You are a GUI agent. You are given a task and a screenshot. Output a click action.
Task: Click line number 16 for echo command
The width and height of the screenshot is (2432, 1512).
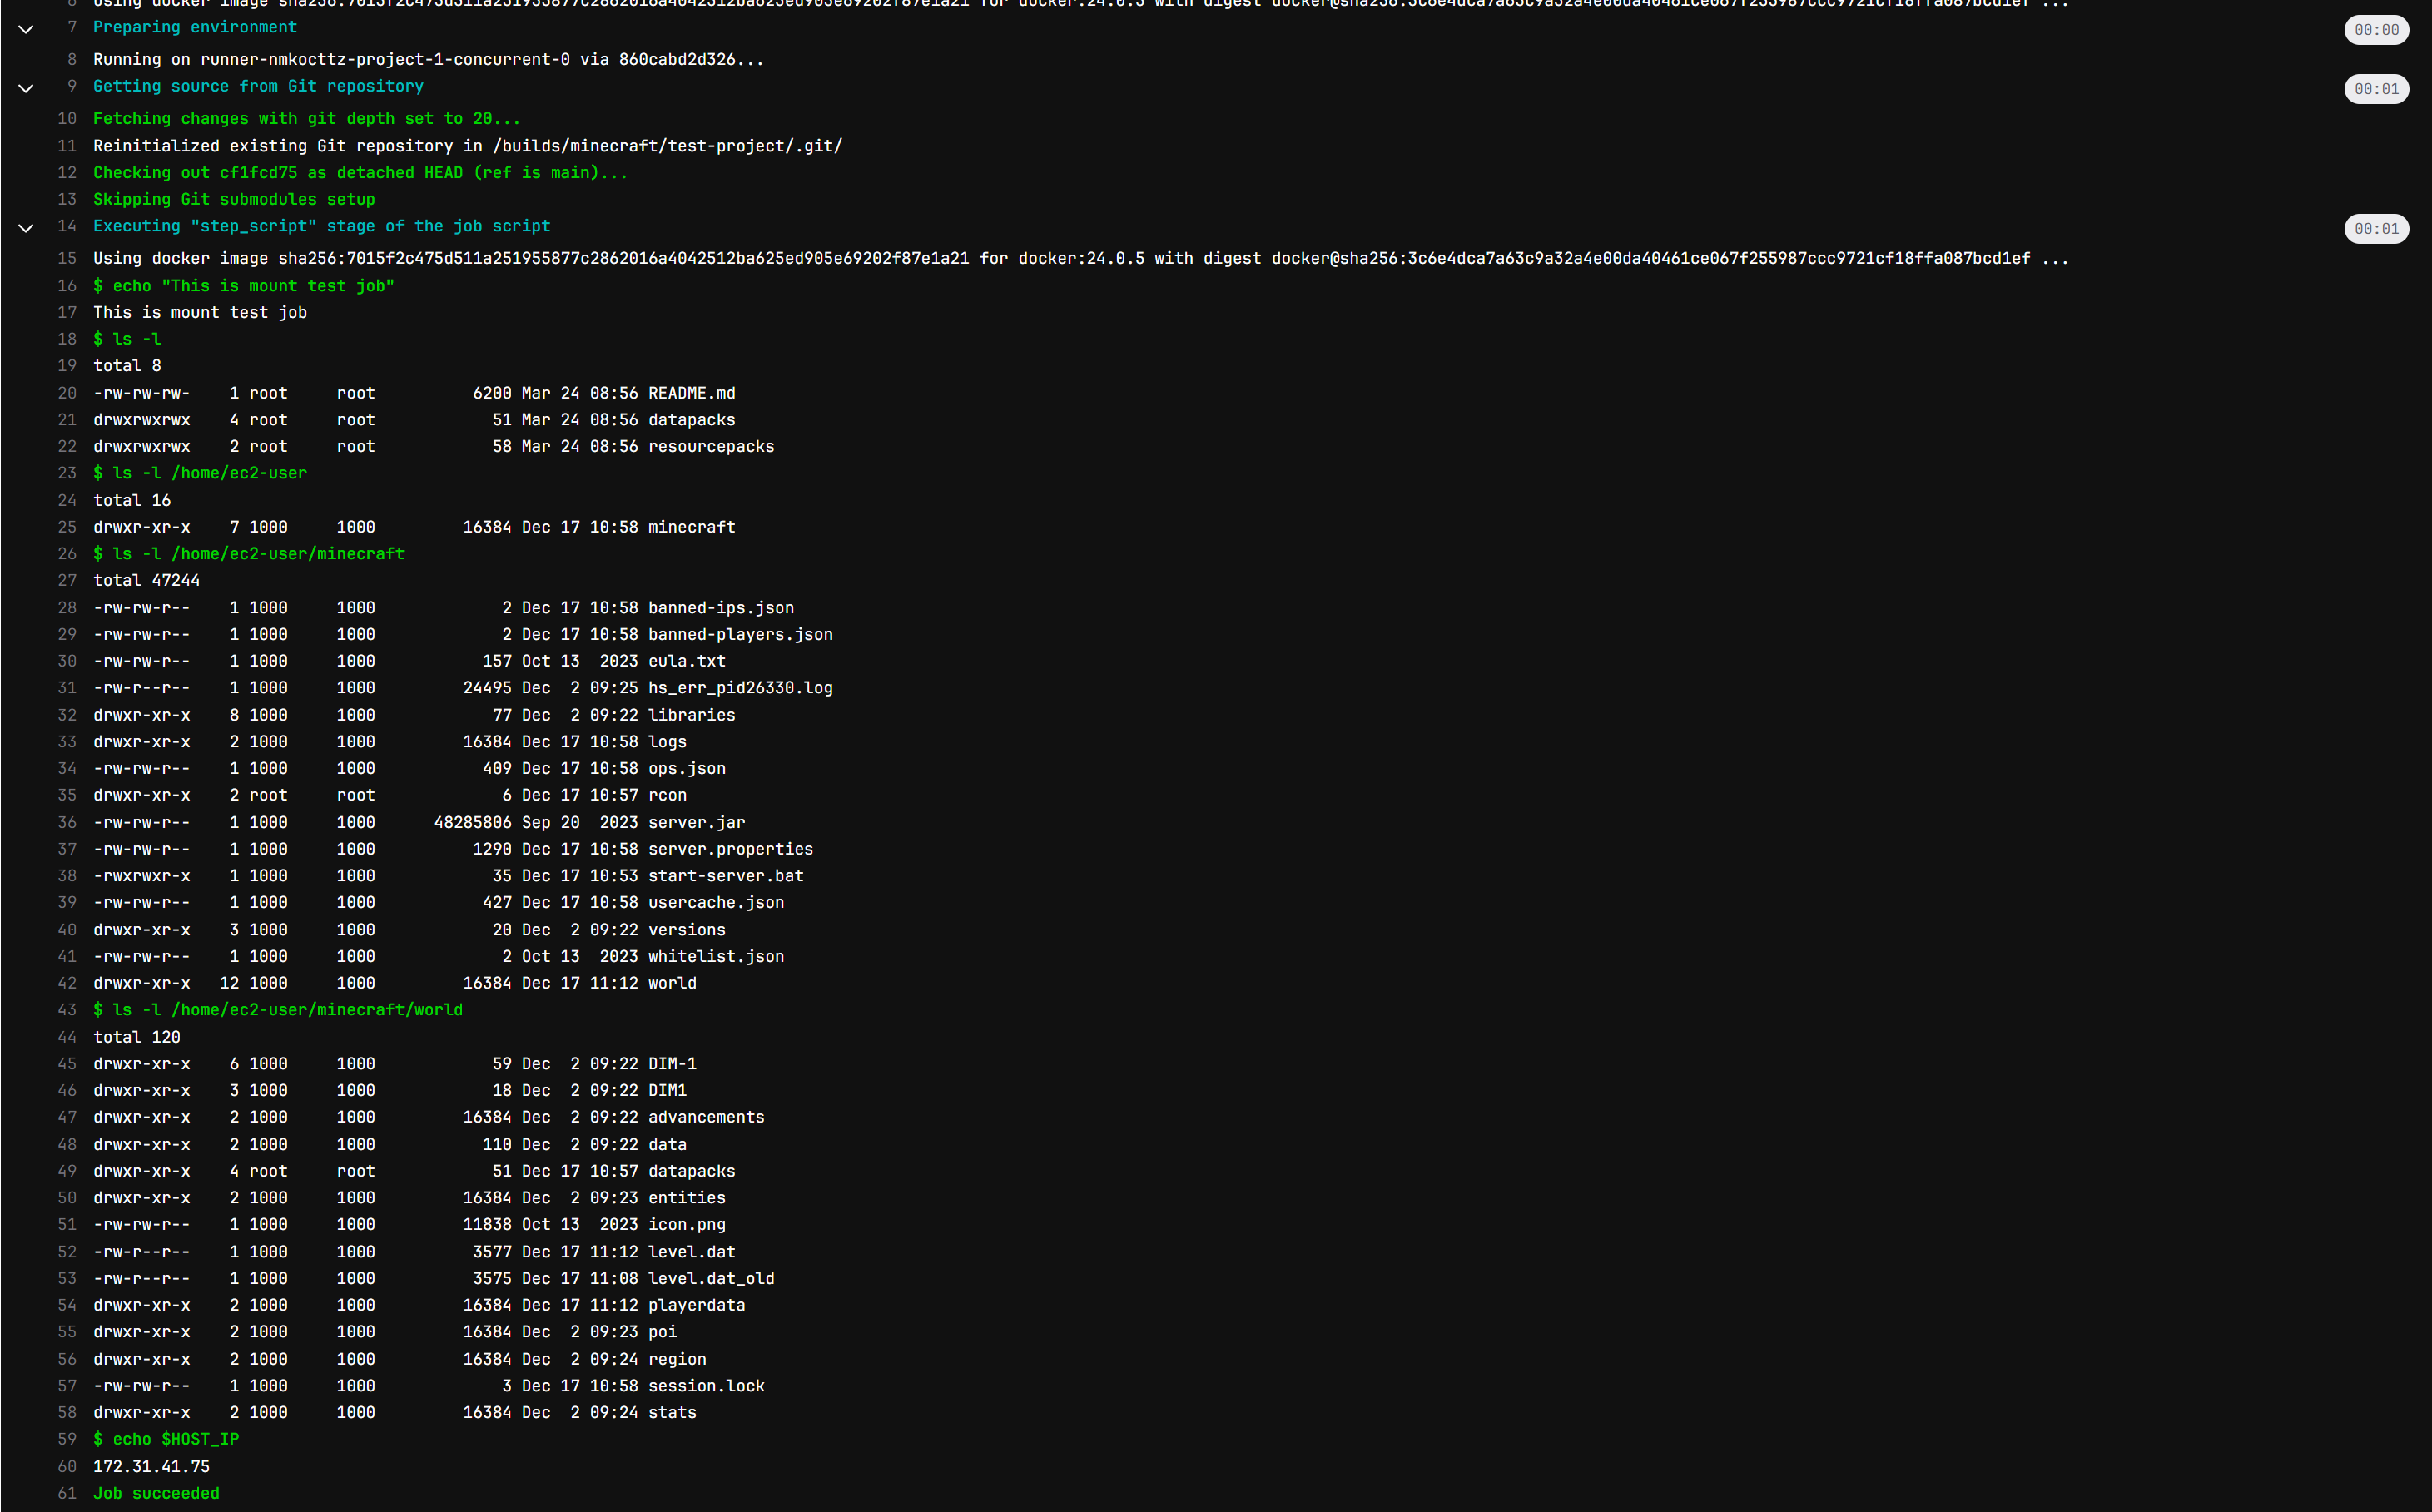pos(67,286)
